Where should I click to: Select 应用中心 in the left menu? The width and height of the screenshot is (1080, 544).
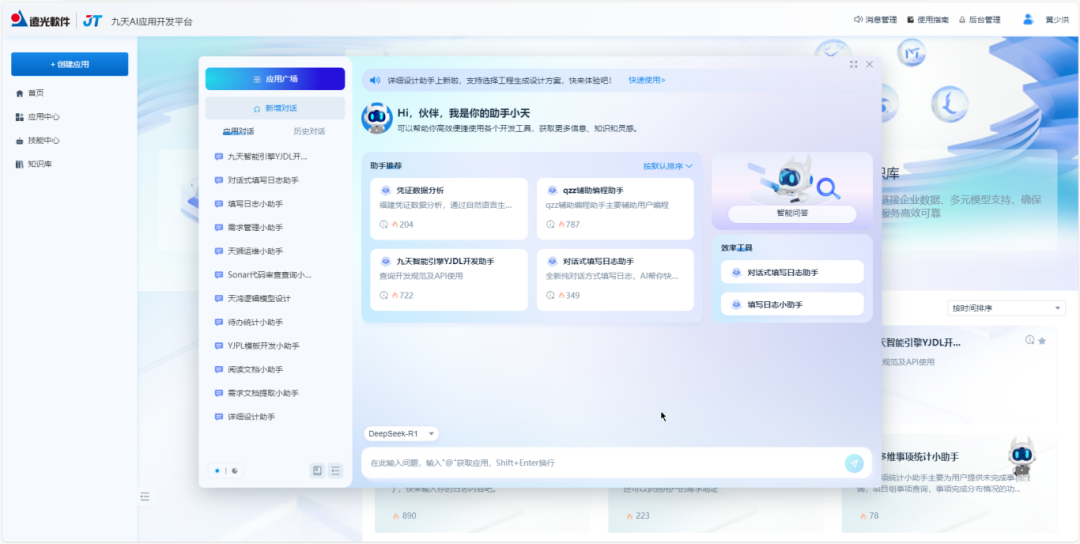[x=43, y=117]
